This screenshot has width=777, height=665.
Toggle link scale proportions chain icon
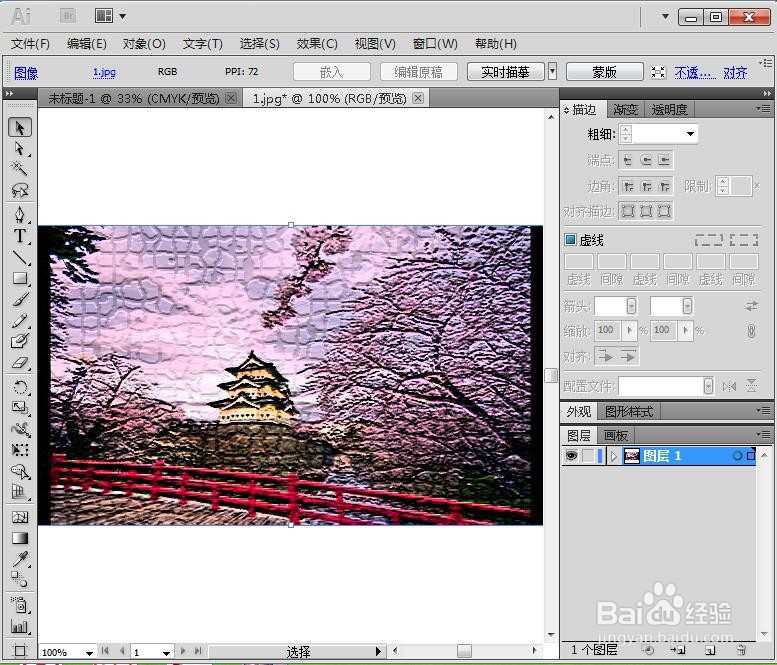(x=752, y=331)
